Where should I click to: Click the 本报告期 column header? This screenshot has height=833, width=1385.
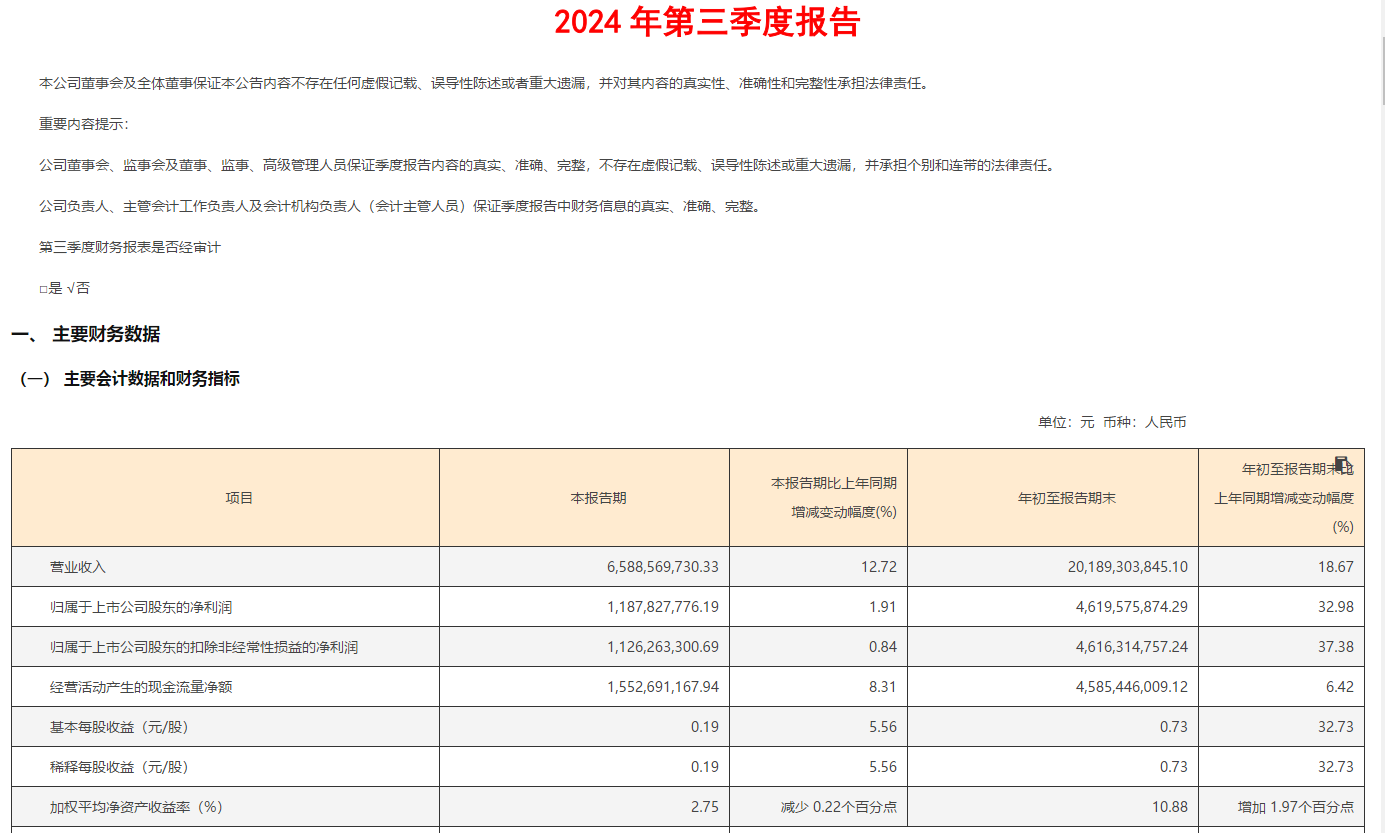click(x=598, y=498)
